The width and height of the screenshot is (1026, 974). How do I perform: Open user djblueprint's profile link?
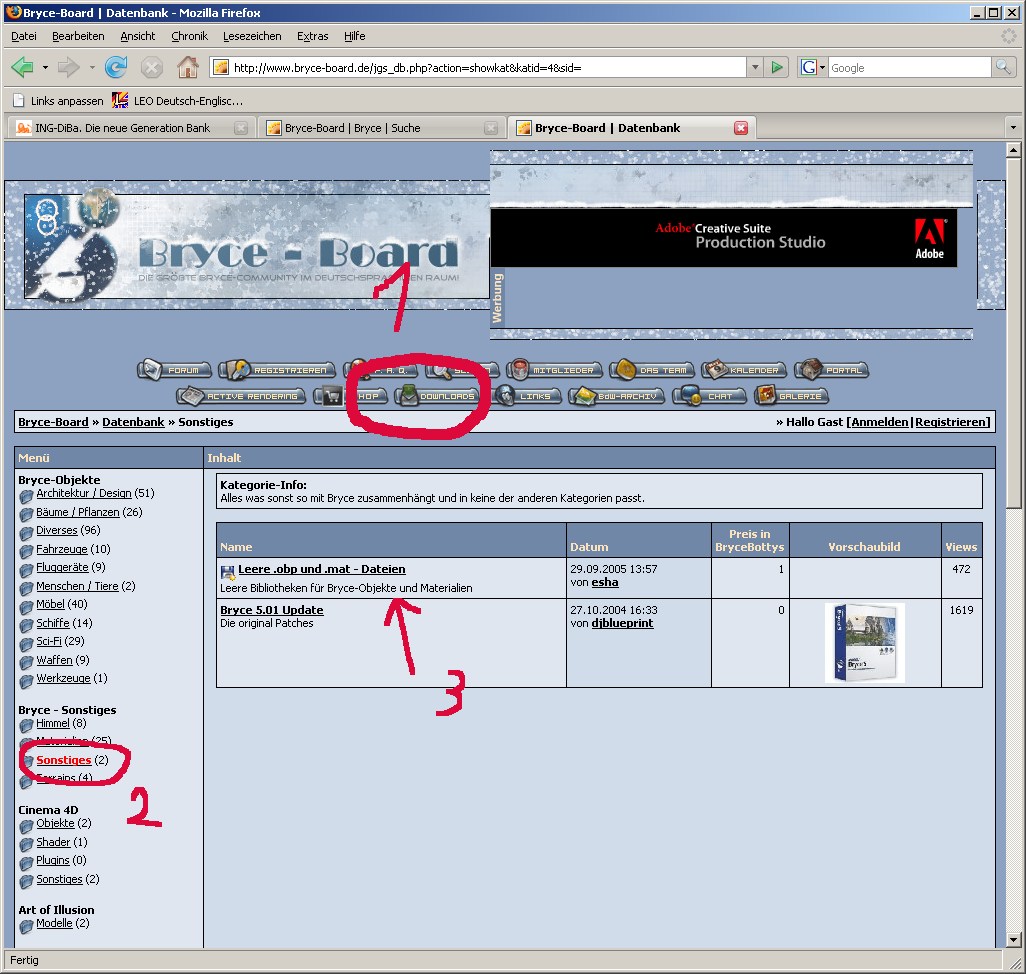622,623
